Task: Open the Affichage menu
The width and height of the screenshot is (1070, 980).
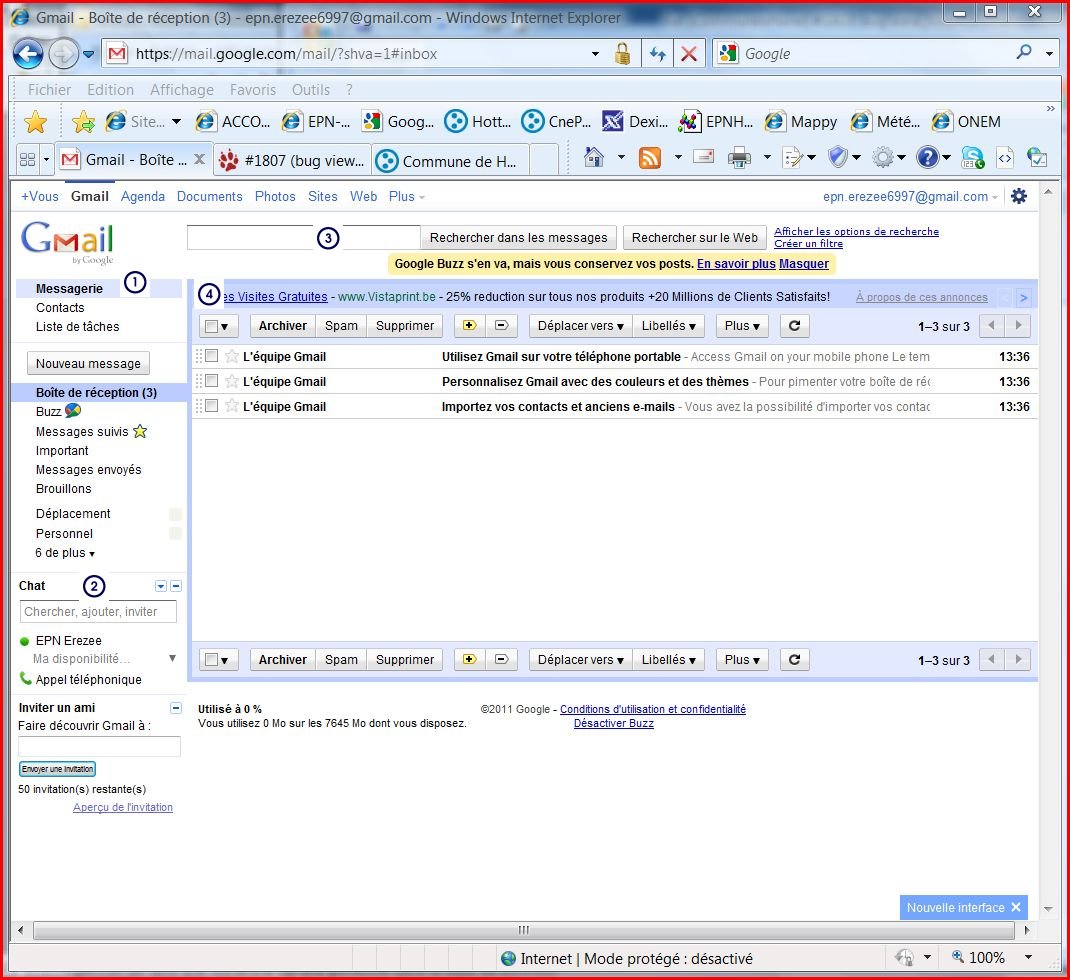Action: 182,90
